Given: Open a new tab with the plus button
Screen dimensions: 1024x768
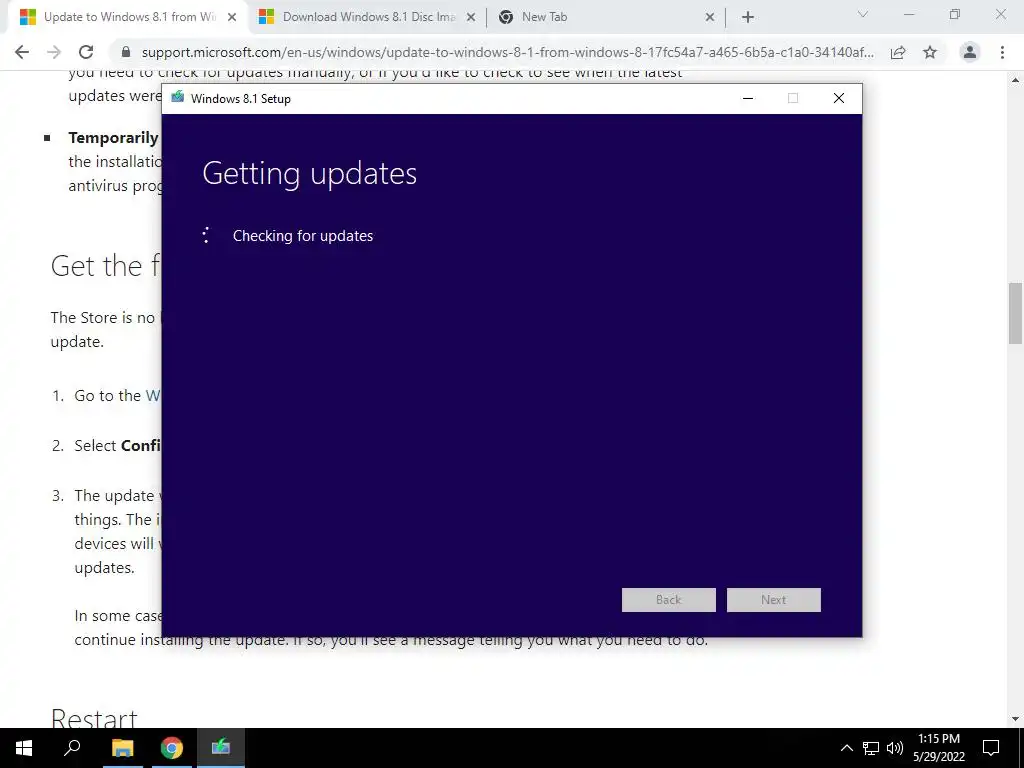Looking at the screenshot, I should coord(748,17).
